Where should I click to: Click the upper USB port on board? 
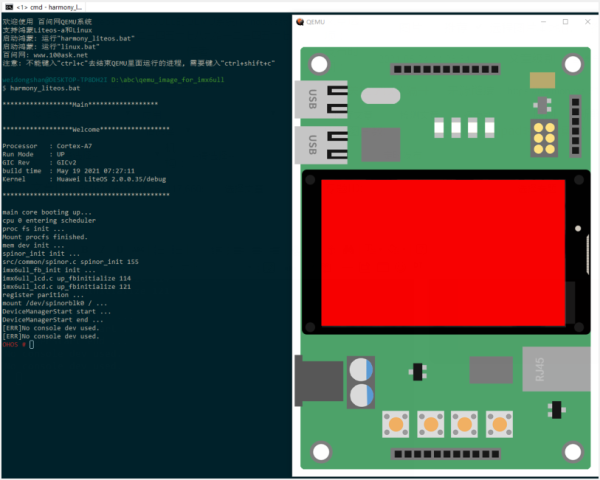(x=321, y=99)
